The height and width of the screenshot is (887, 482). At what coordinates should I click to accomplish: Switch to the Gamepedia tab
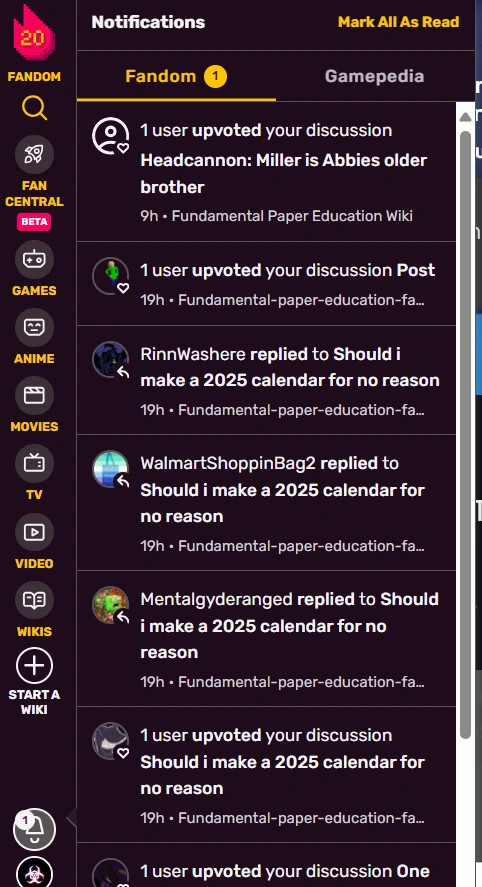374,76
